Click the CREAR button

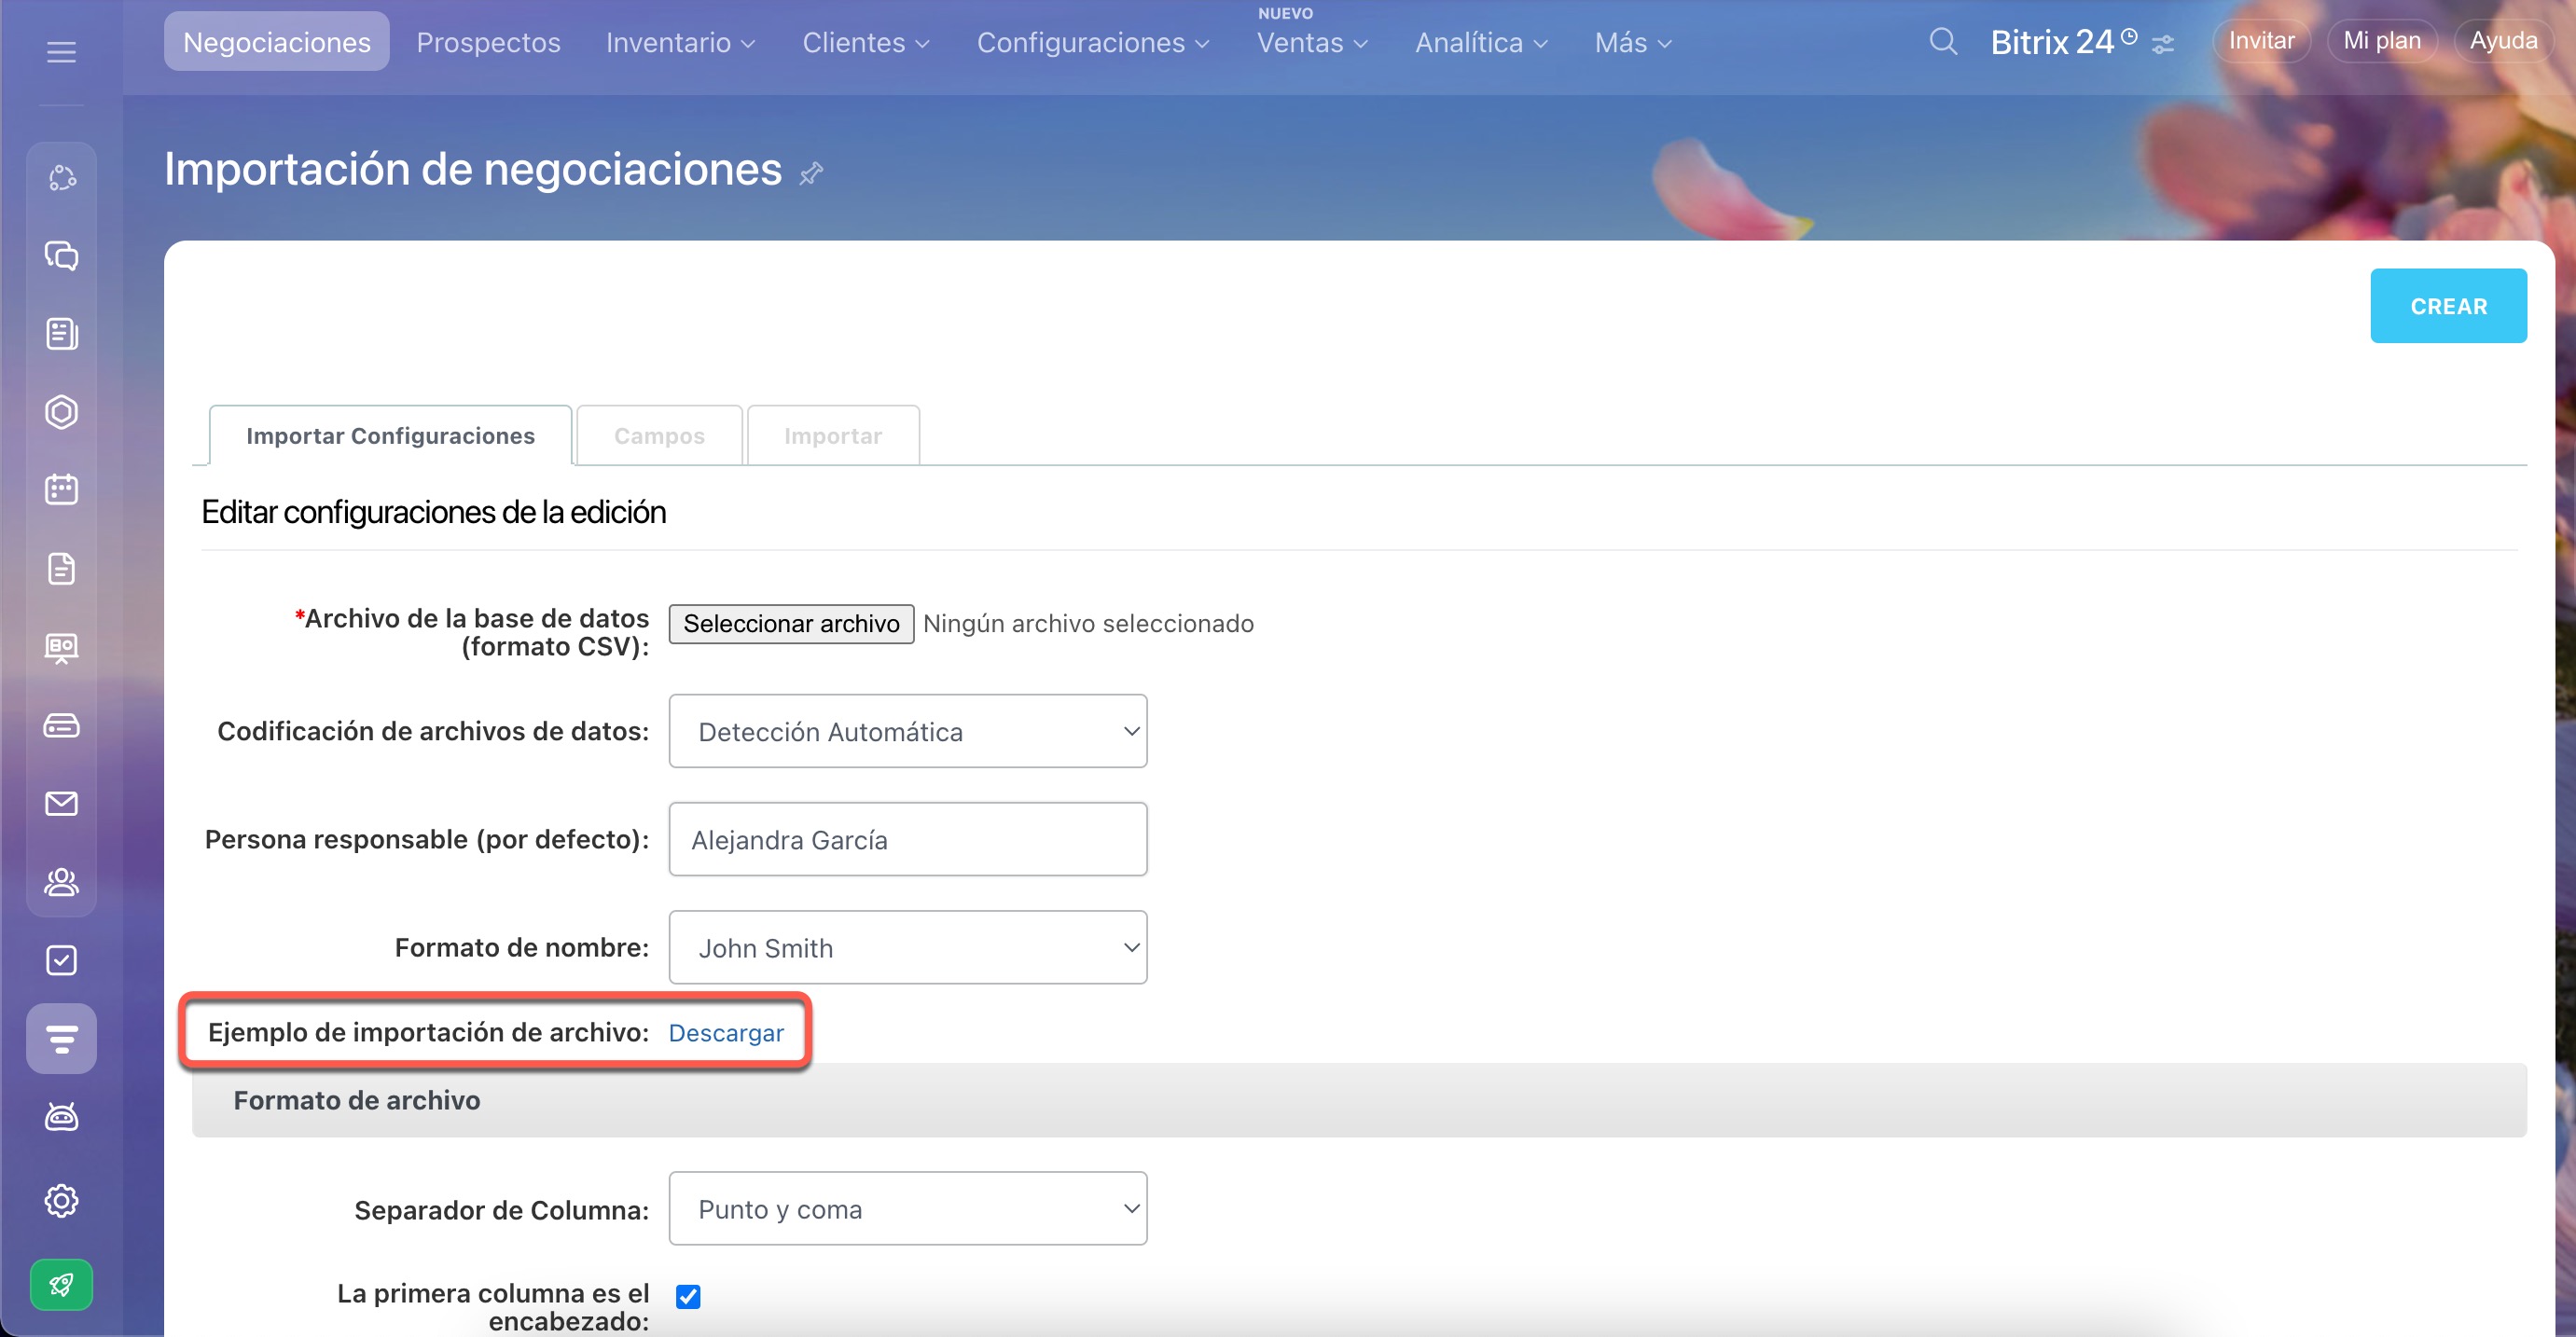coord(2448,306)
